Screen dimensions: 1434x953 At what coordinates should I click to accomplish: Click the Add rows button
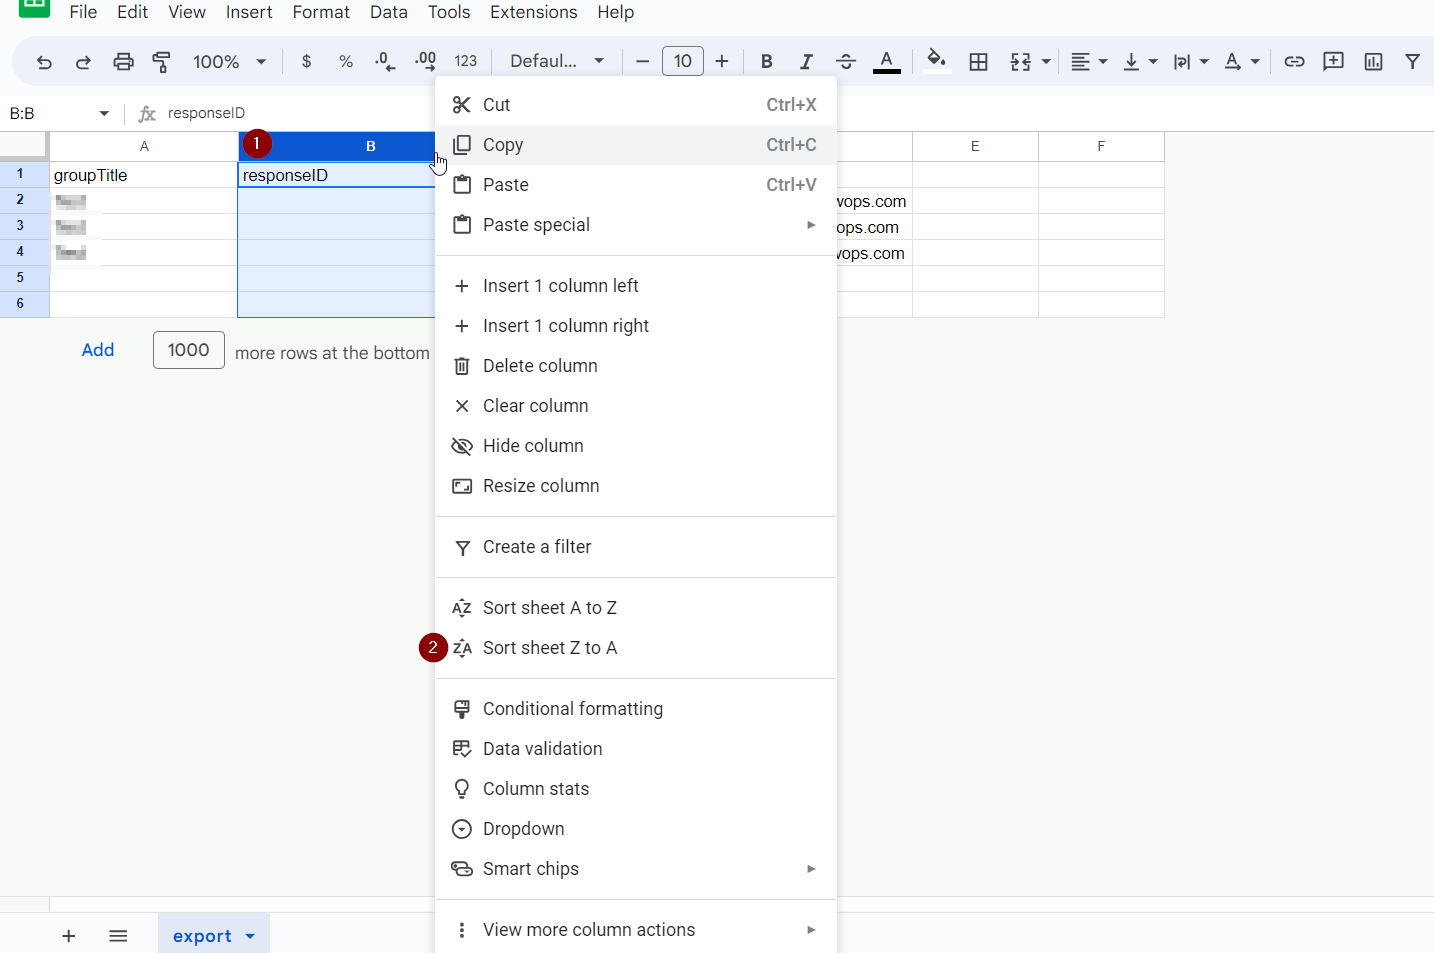97,350
